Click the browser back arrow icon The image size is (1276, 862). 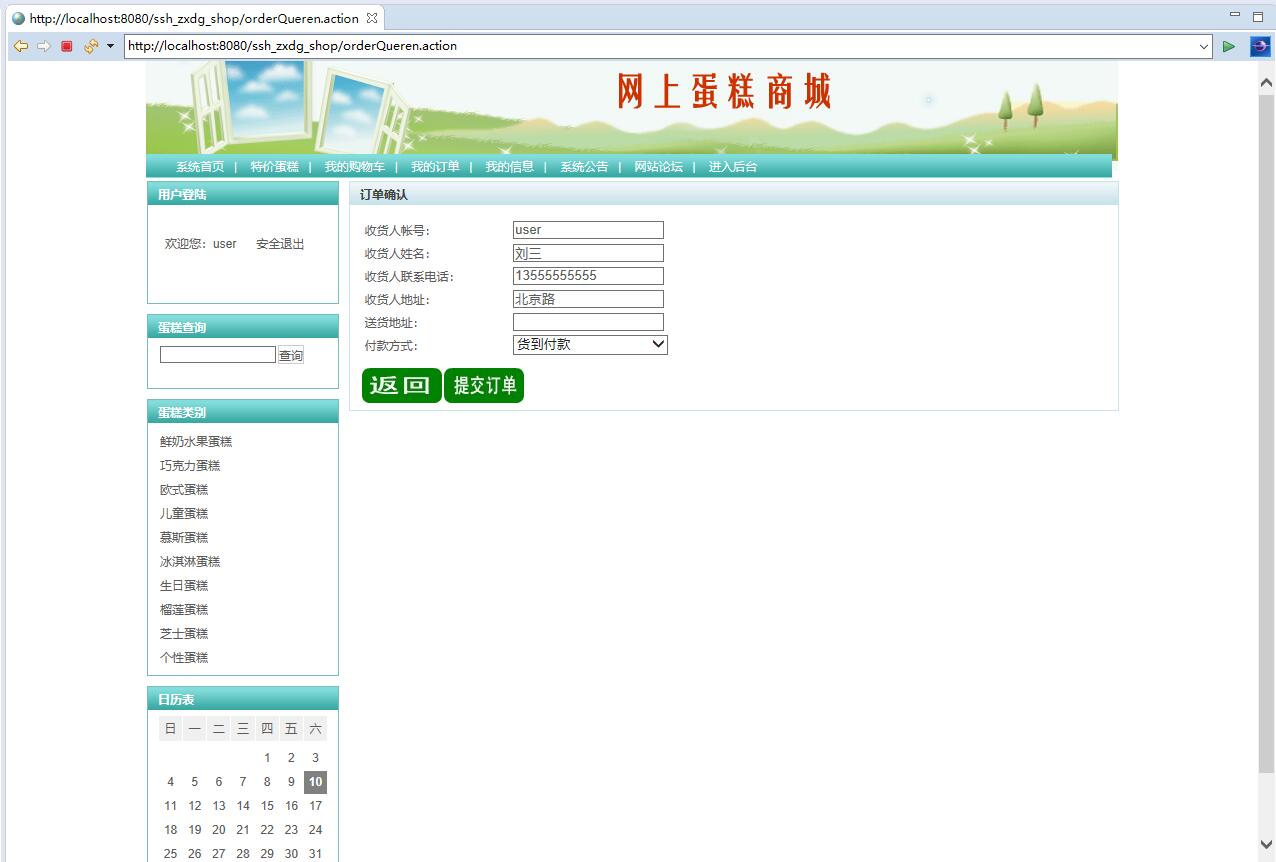click(x=20, y=46)
